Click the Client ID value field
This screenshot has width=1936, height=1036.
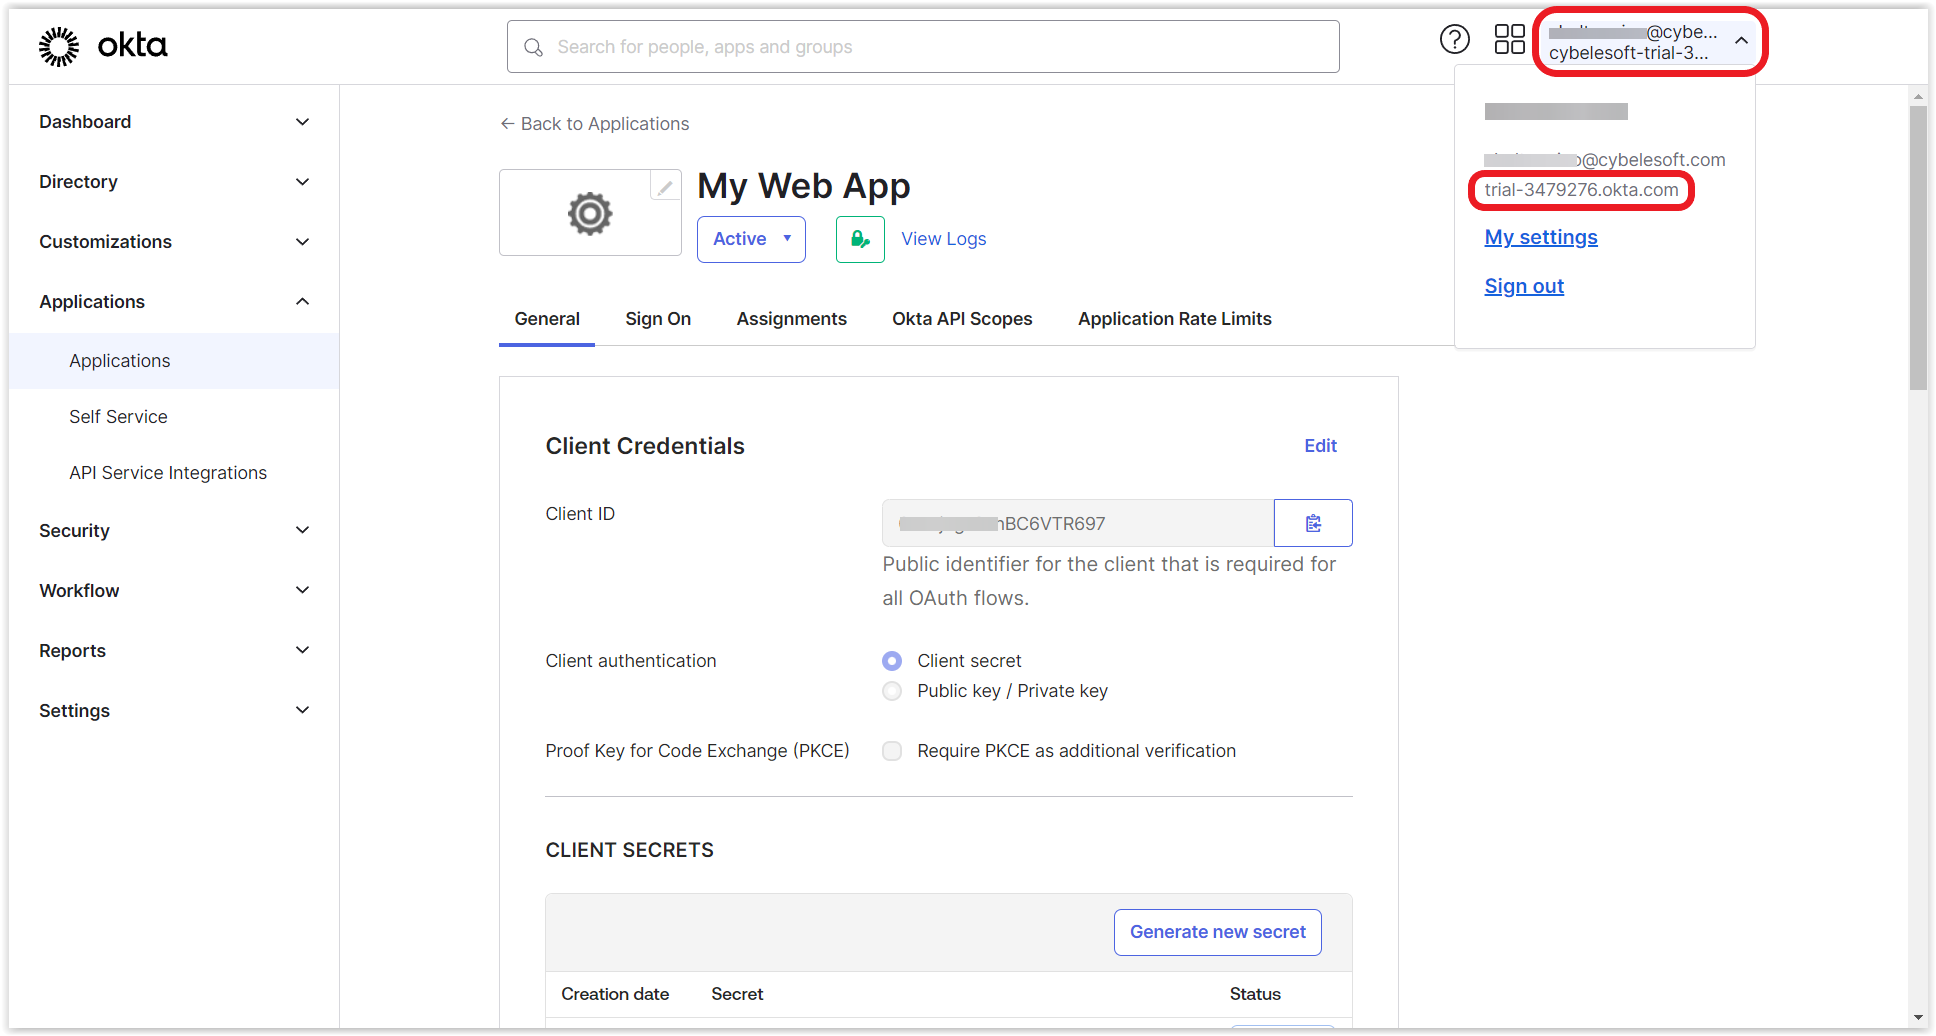coord(1078,523)
